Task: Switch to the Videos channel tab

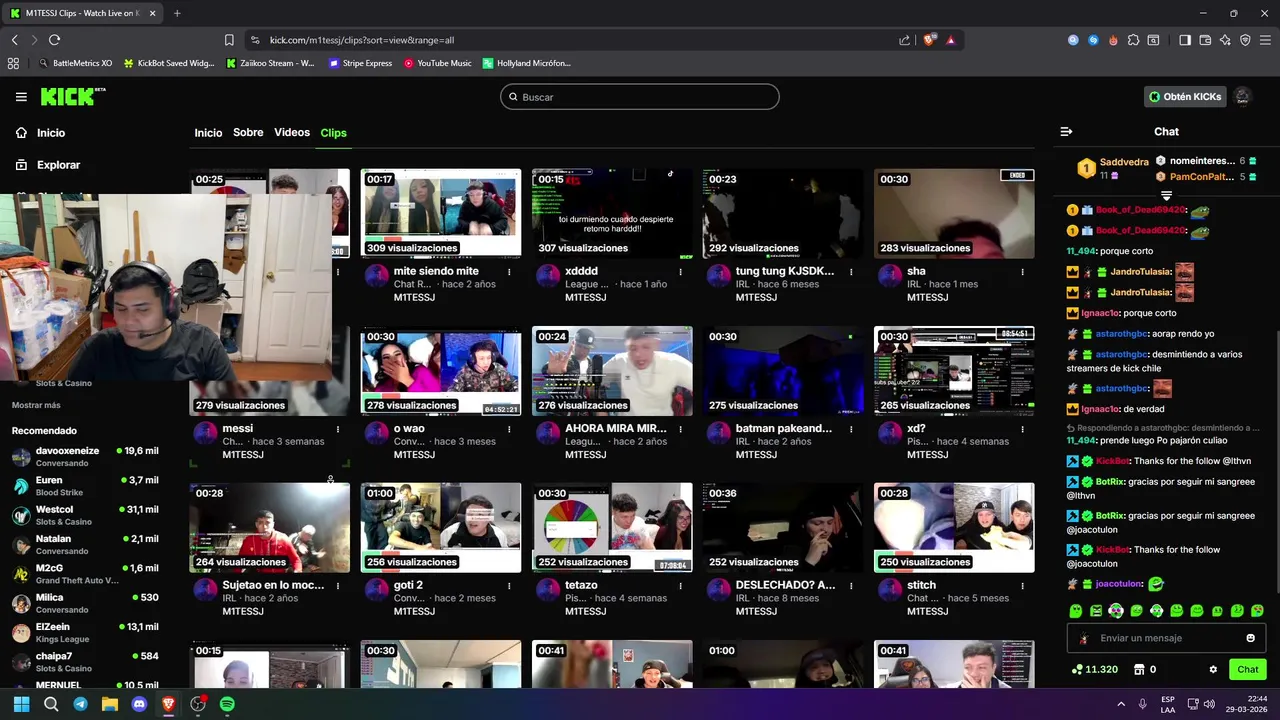Action: point(292,133)
